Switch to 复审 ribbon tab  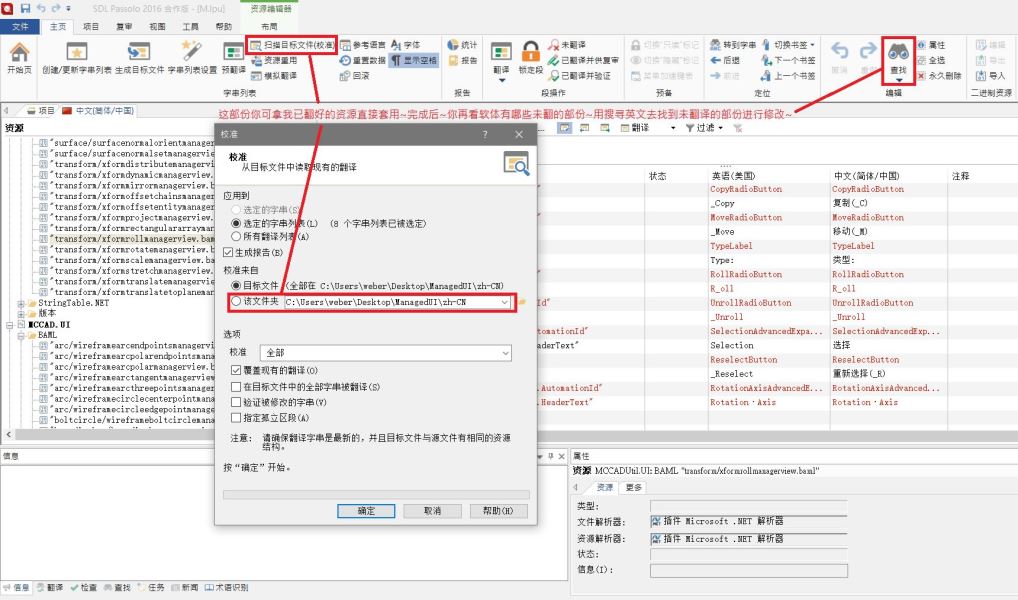124,27
